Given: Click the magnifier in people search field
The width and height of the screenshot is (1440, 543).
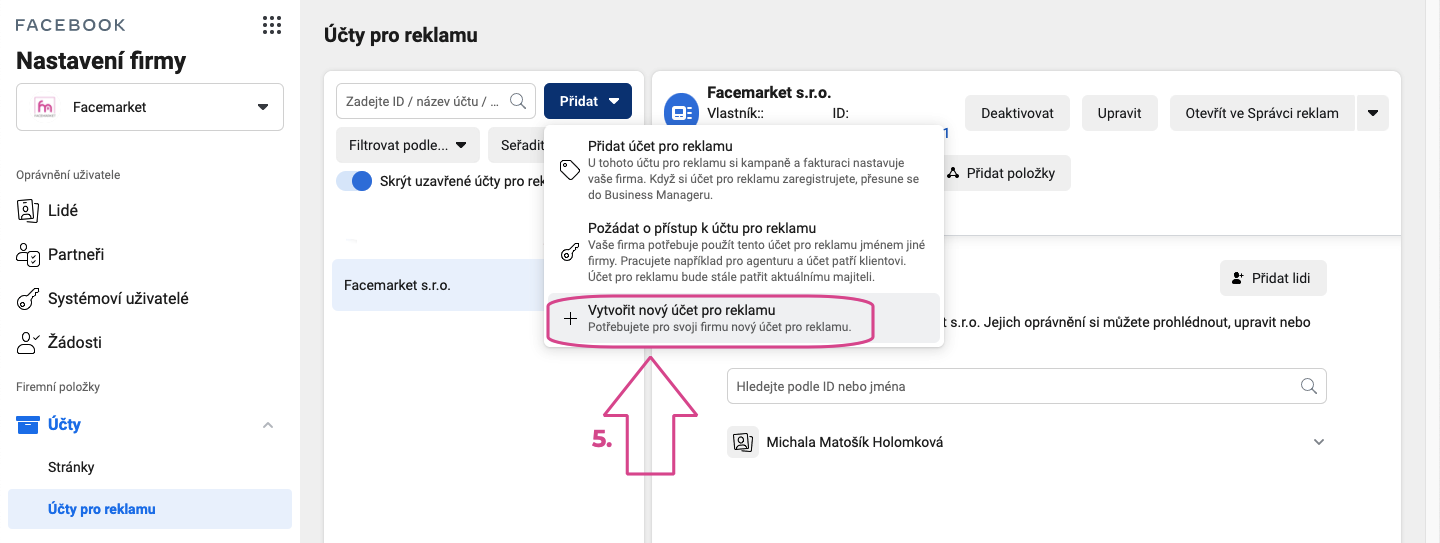Looking at the screenshot, I should click(1308, 386).
